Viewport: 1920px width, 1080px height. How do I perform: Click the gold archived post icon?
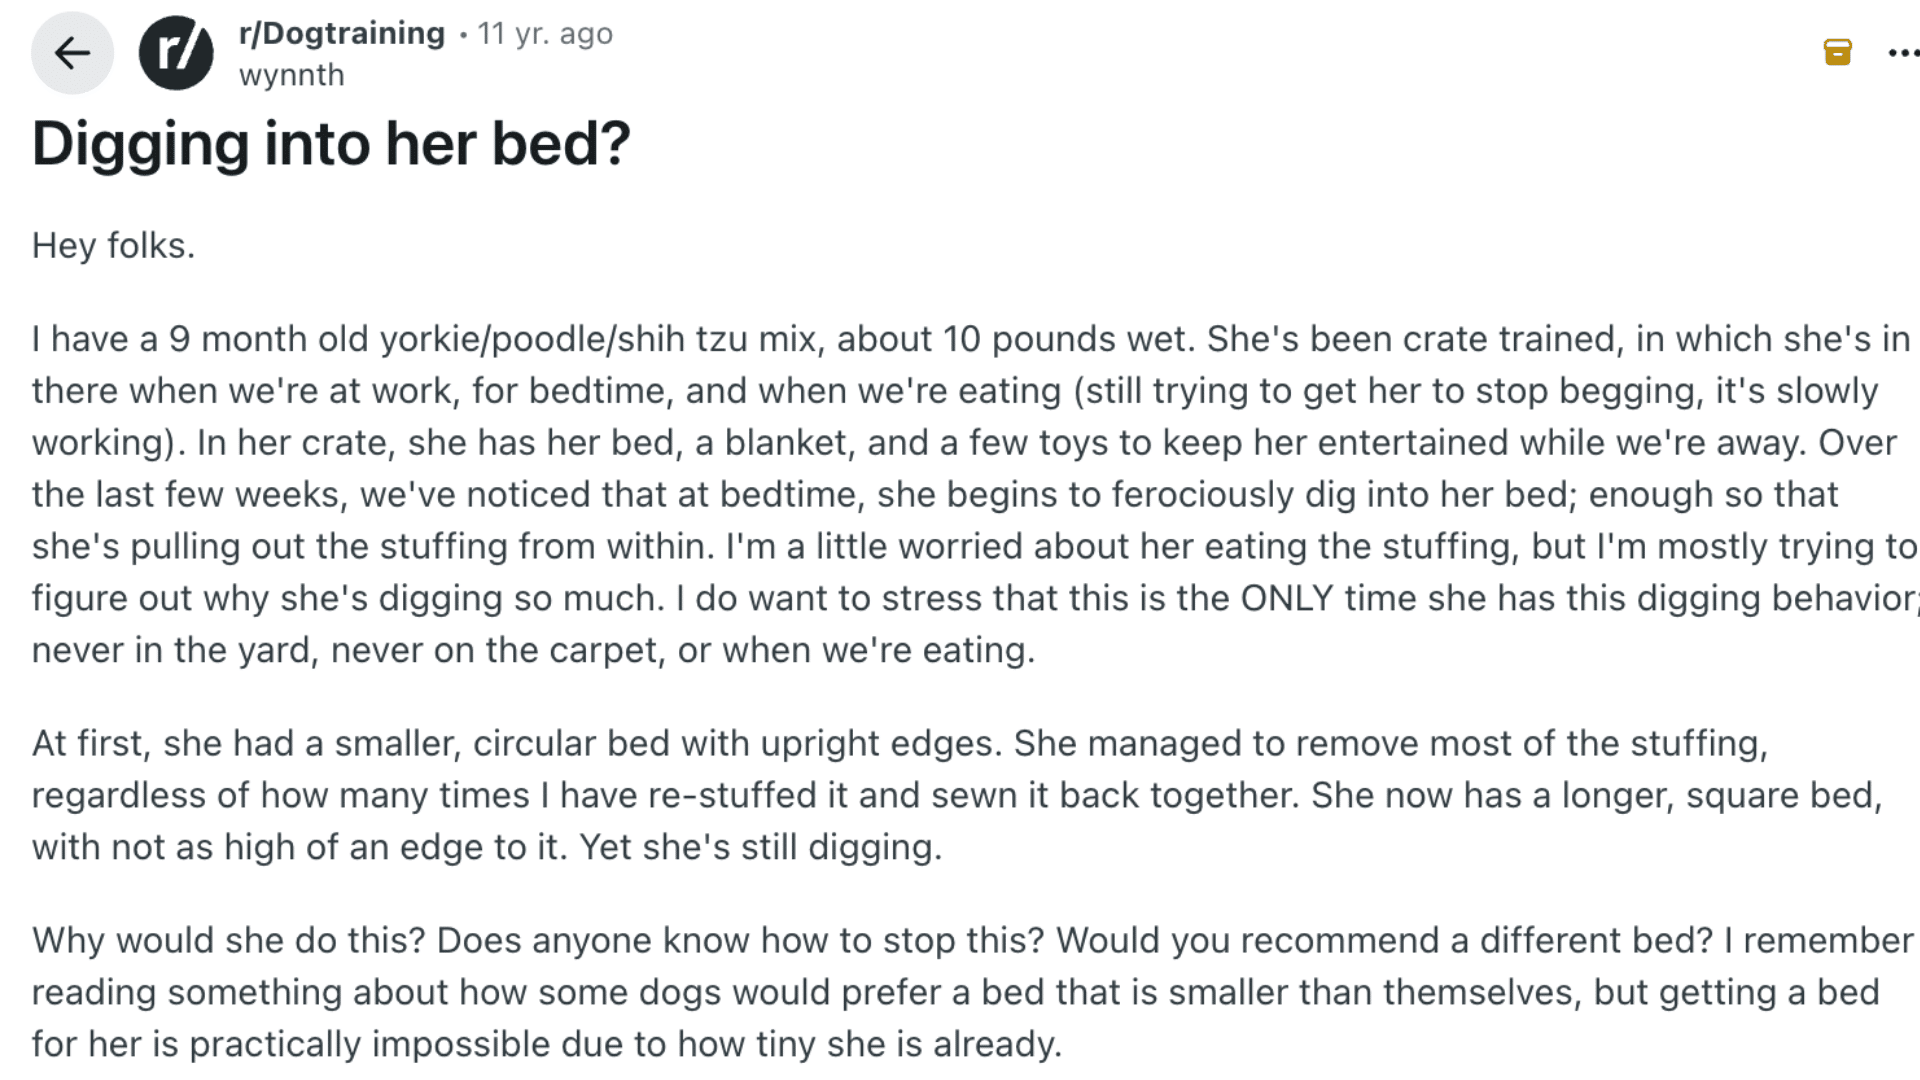click(1837, 52)
